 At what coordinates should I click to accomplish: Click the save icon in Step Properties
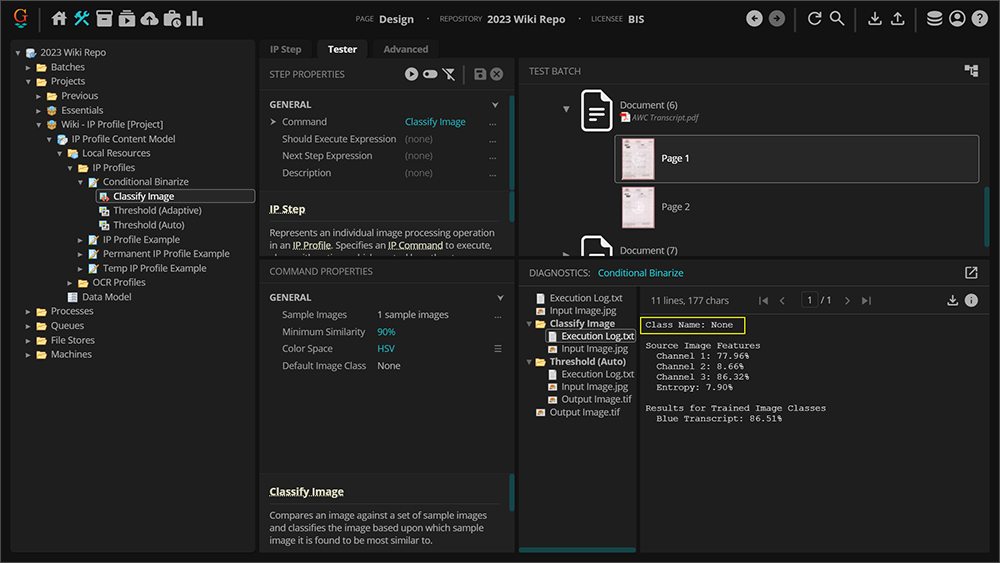tap(480, 74)
